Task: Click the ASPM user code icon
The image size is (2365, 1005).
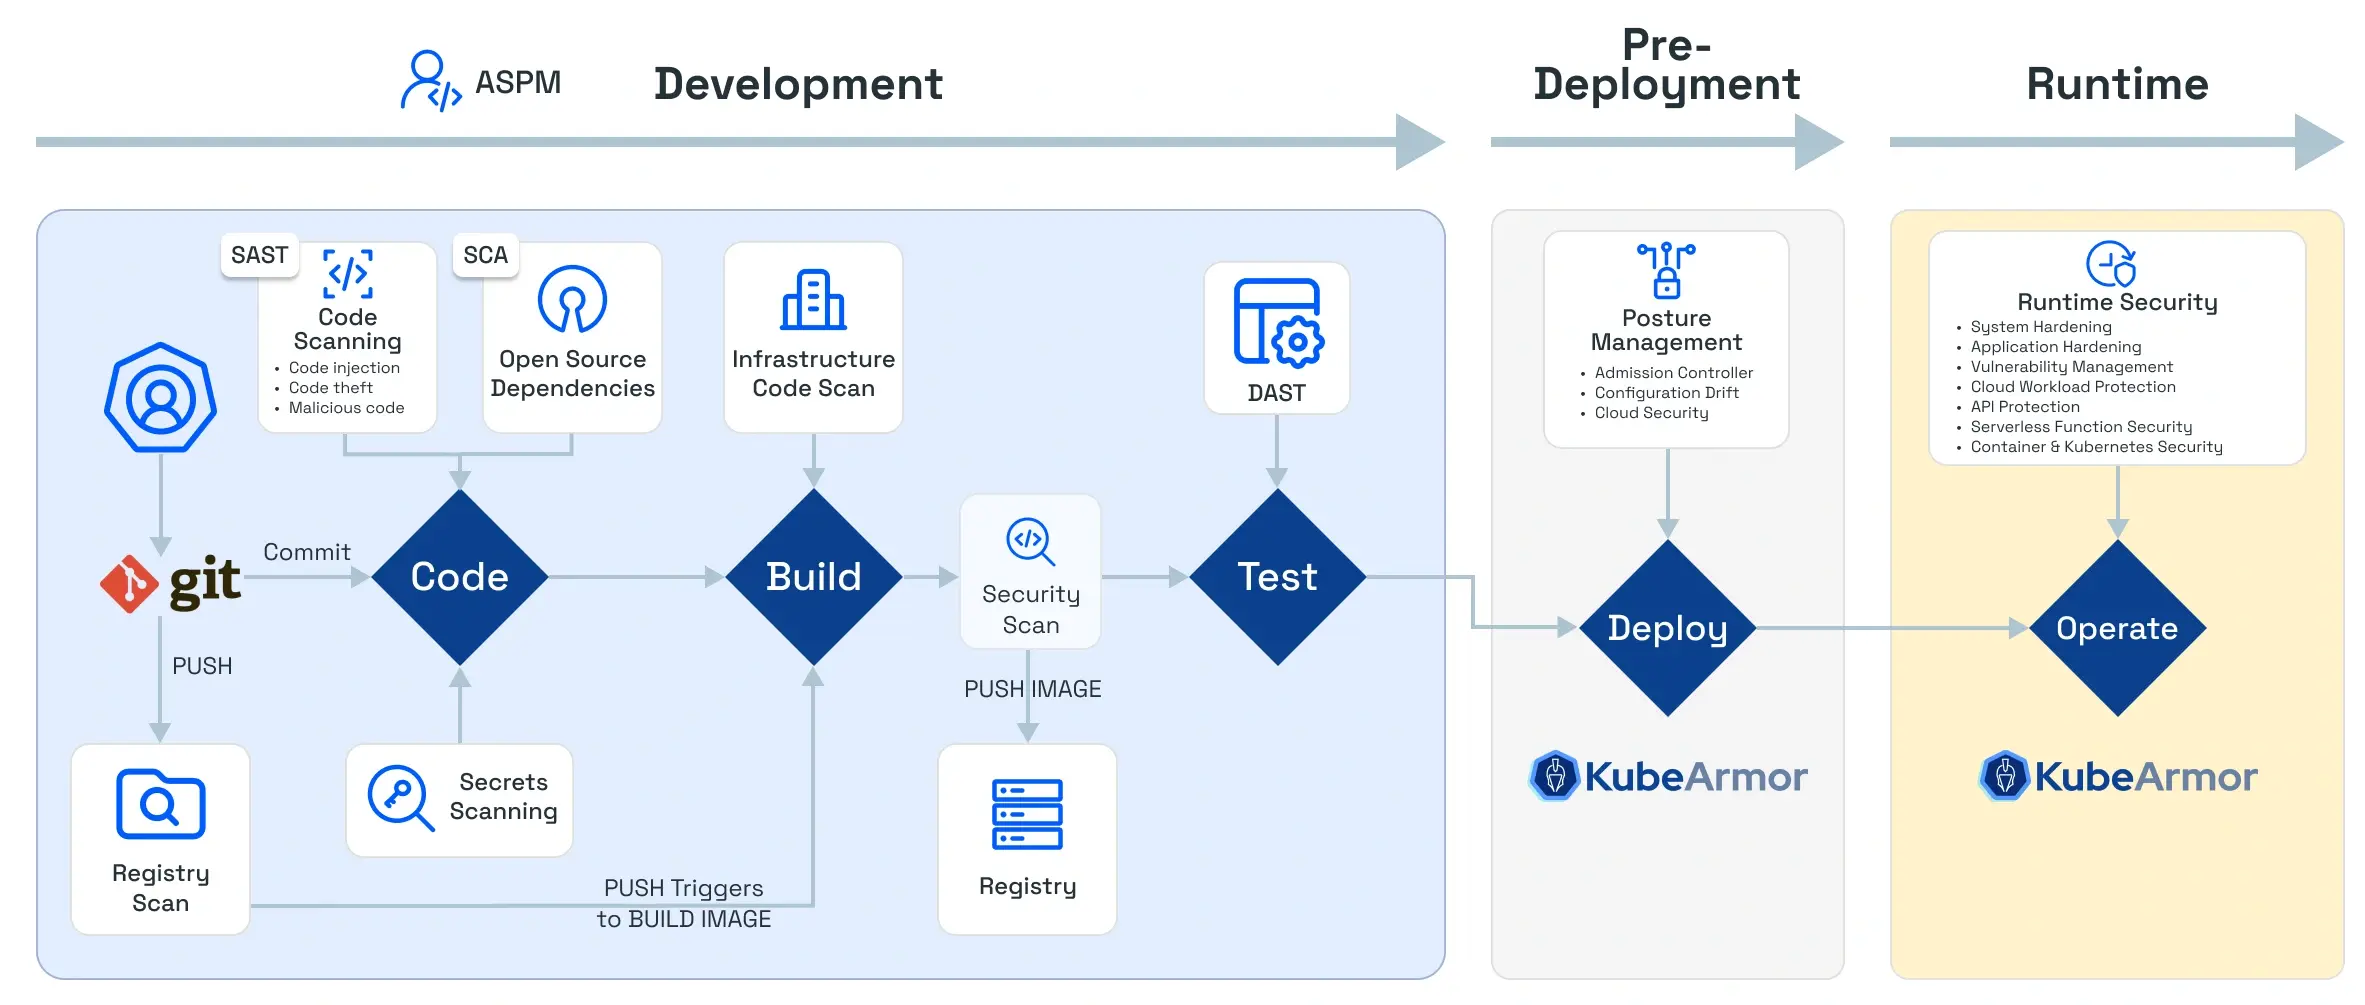Action: [x=430, y=82]
